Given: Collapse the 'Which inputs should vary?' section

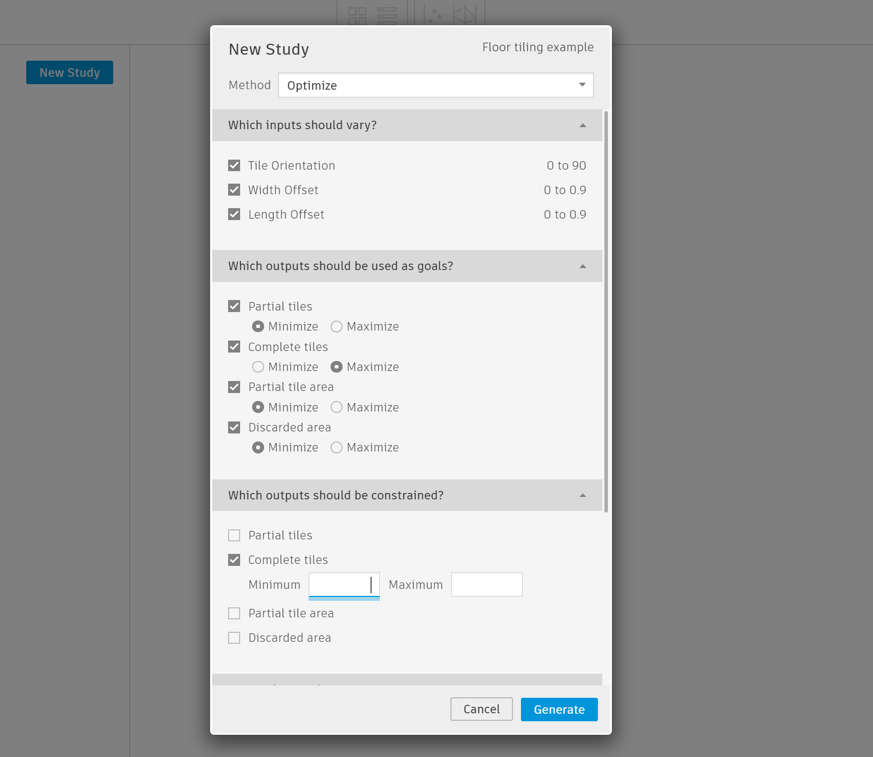Looking at the screenshot, I should [582, 126].
